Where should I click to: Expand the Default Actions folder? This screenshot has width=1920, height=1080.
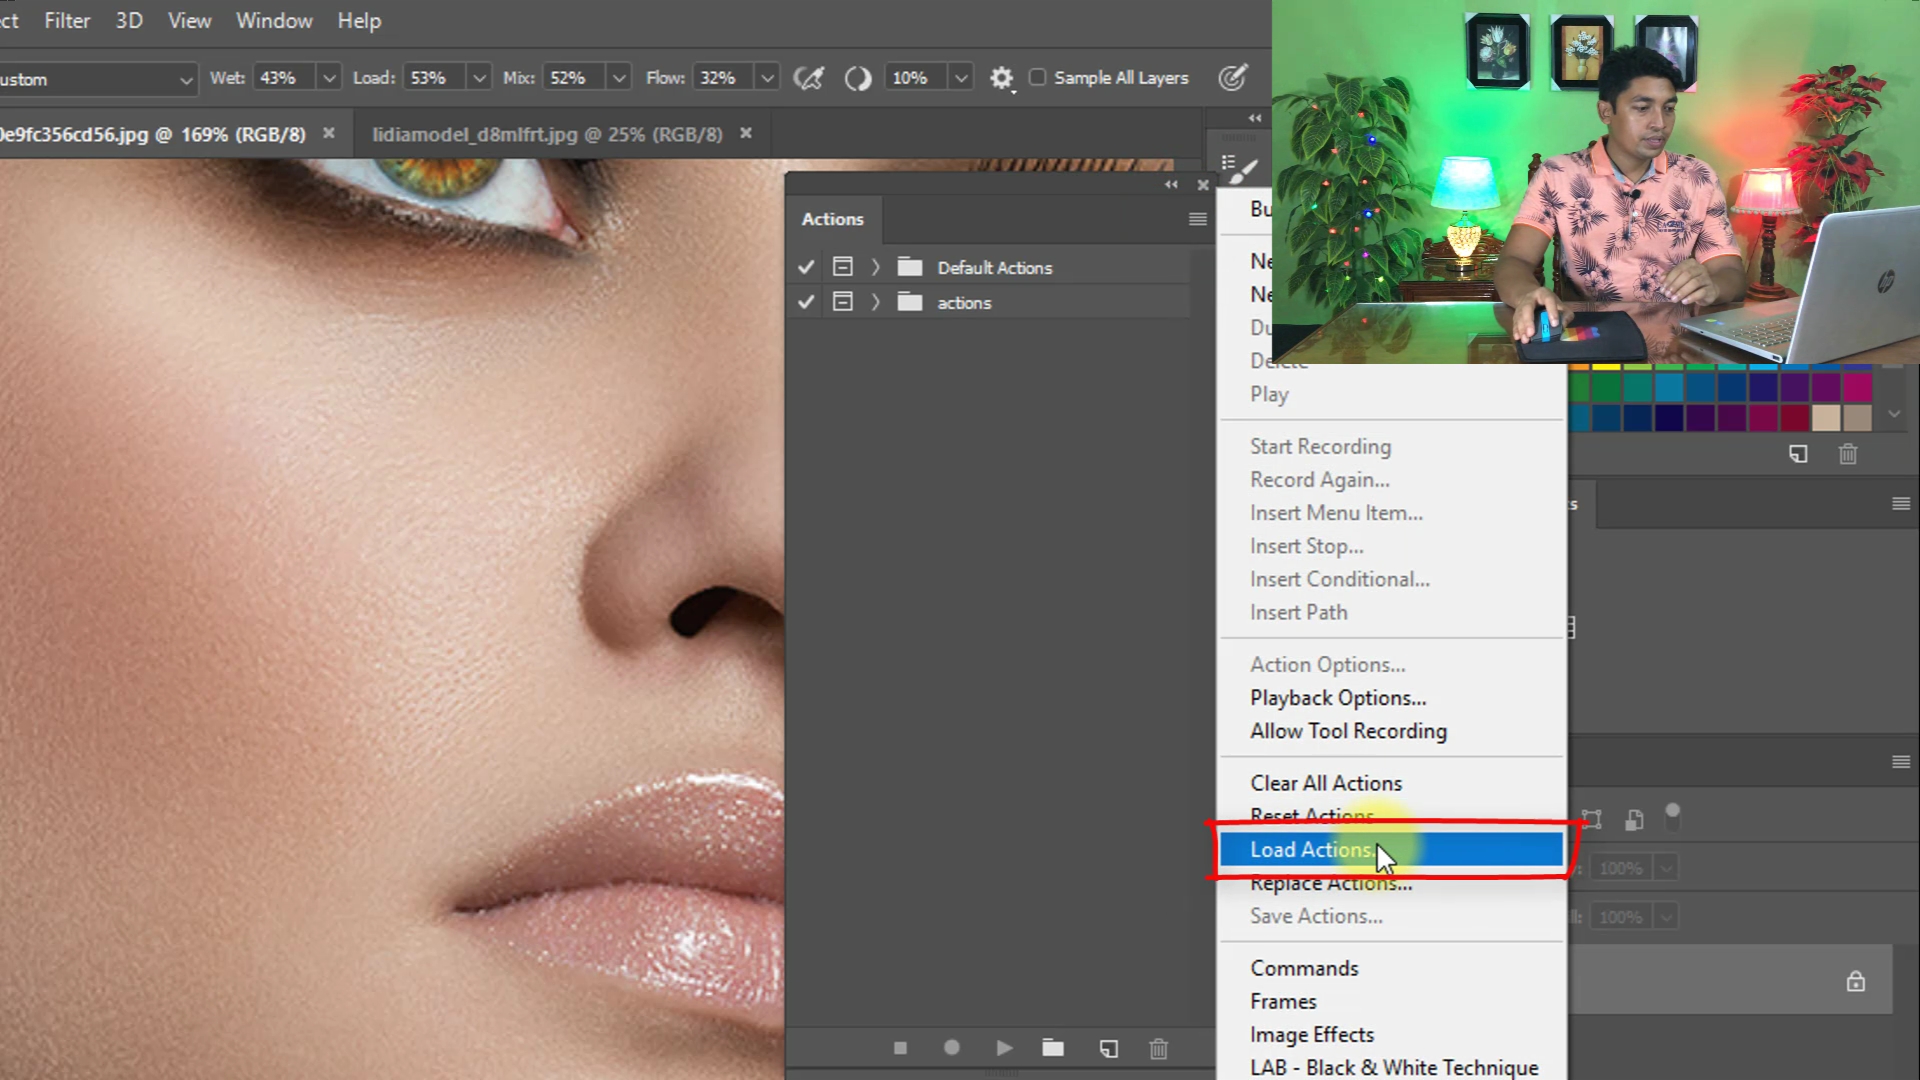point(876,267)
